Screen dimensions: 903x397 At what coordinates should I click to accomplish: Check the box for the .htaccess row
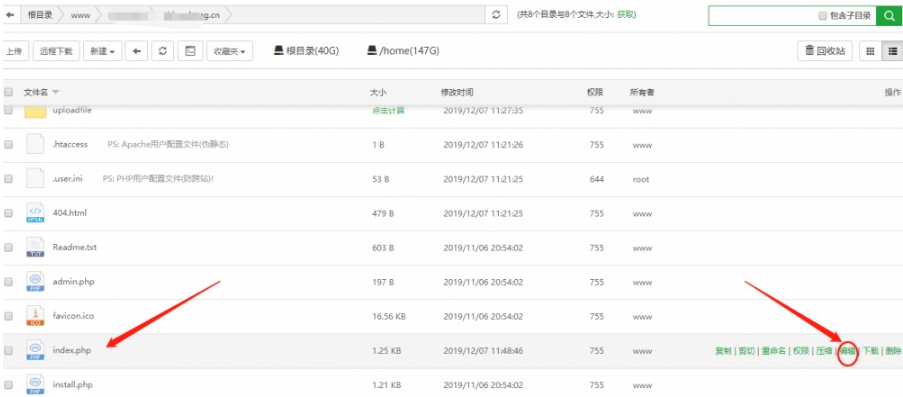pyautogui.click(x=9, y=145)
